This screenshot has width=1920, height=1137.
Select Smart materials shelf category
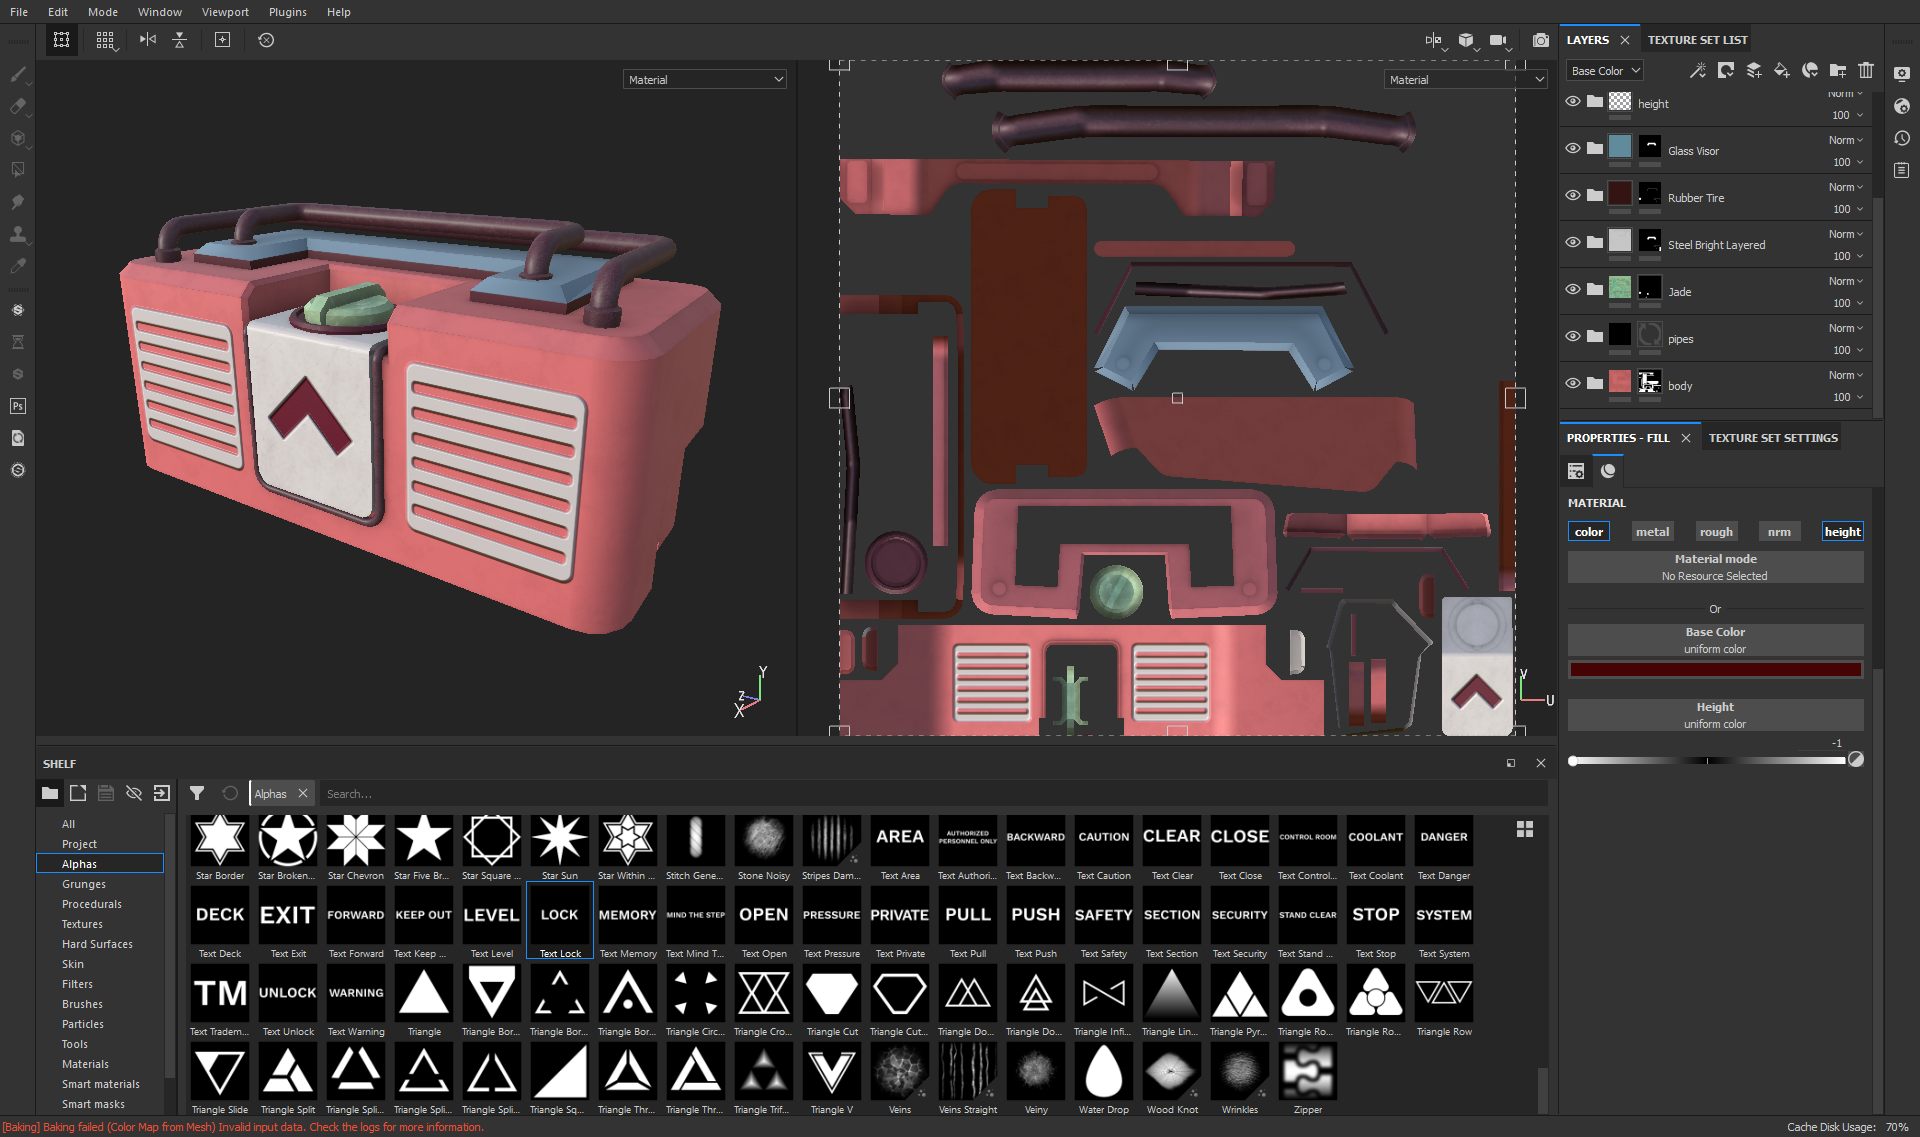coord(101,1084)
